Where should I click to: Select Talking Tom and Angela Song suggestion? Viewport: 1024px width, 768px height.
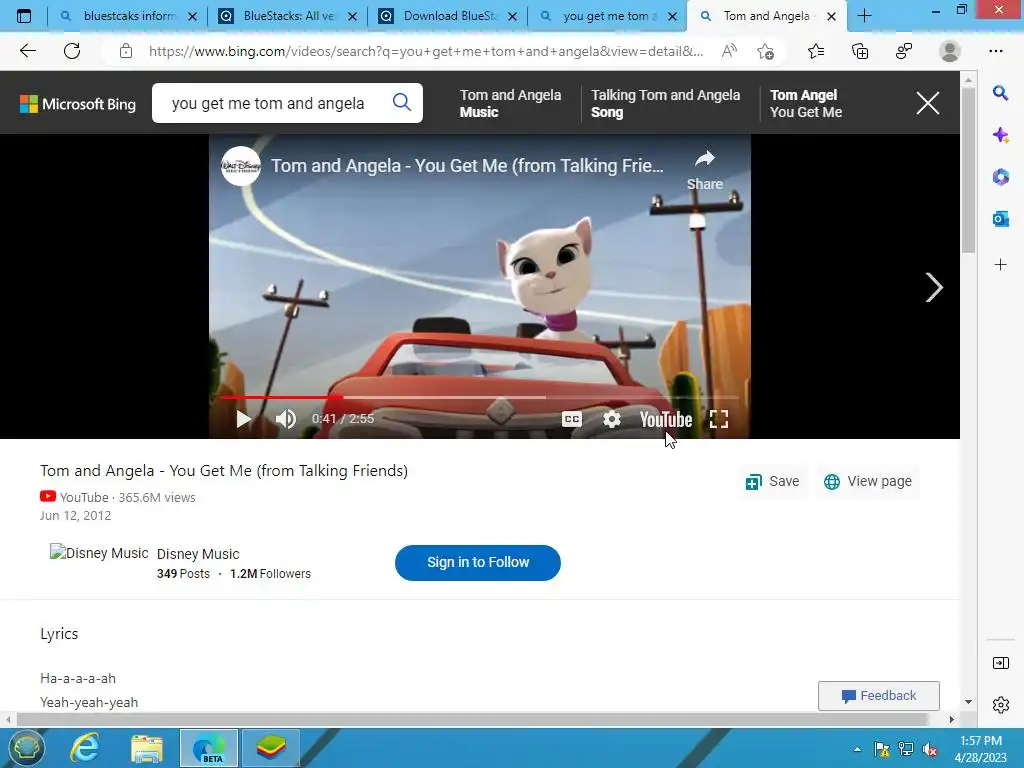tap(665, 103)
